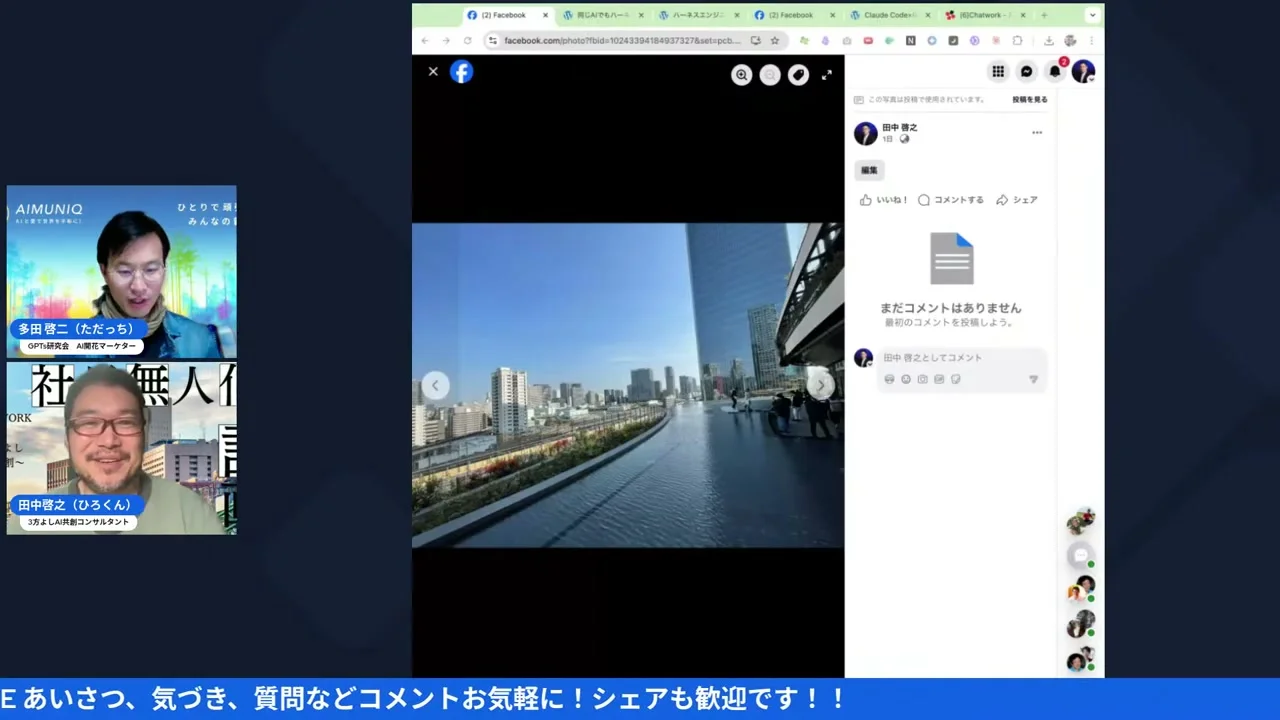The height and width of the screenshot is (720, 1280).
Task: Insert a GIF in the comment
Action: click(x=937, y=379)
